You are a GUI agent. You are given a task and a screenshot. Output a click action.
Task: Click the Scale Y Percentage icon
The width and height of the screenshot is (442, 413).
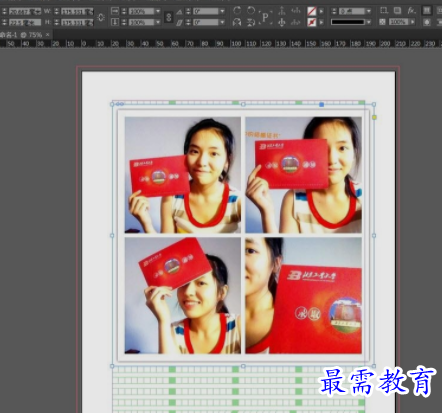115,22
